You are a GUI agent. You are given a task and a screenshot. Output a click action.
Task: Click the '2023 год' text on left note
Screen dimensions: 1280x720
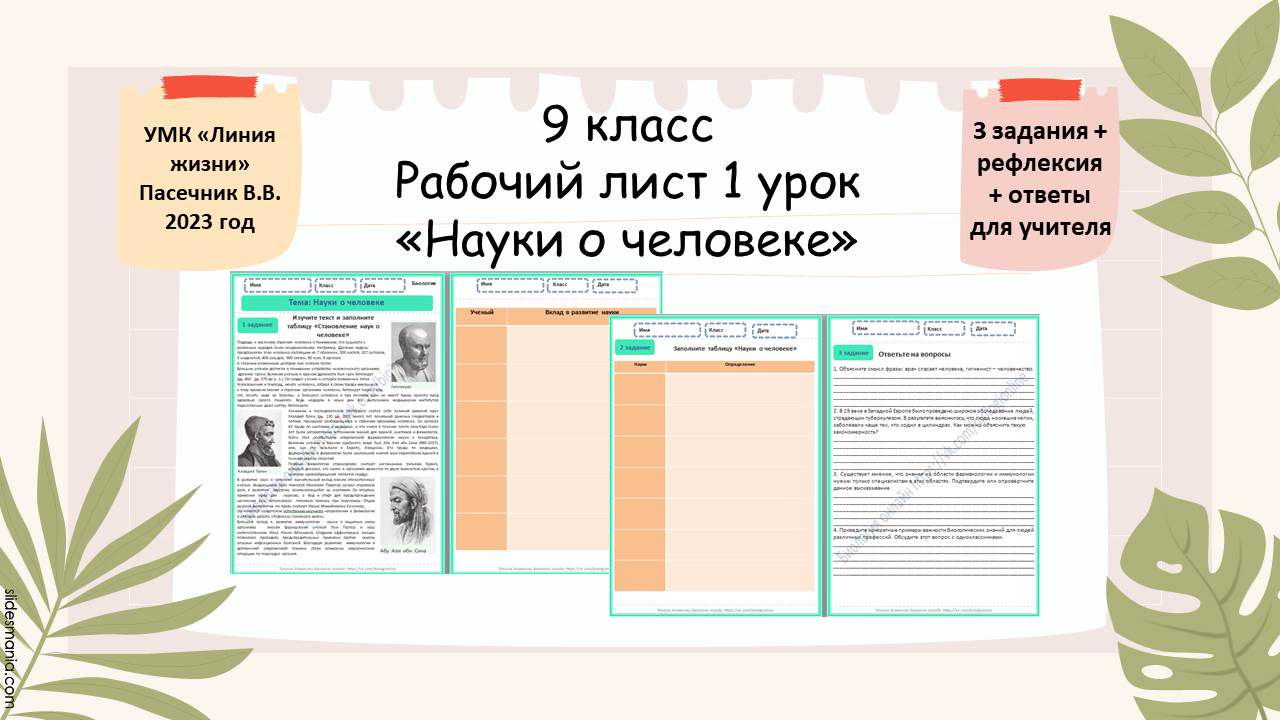point(210,220)
